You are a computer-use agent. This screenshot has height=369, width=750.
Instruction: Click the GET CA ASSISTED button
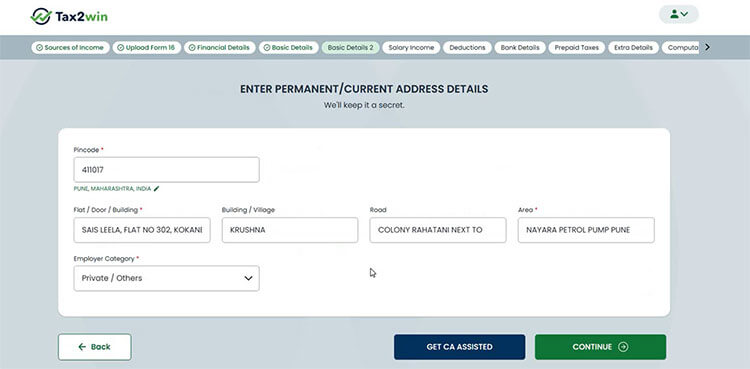tap(459, 347)
